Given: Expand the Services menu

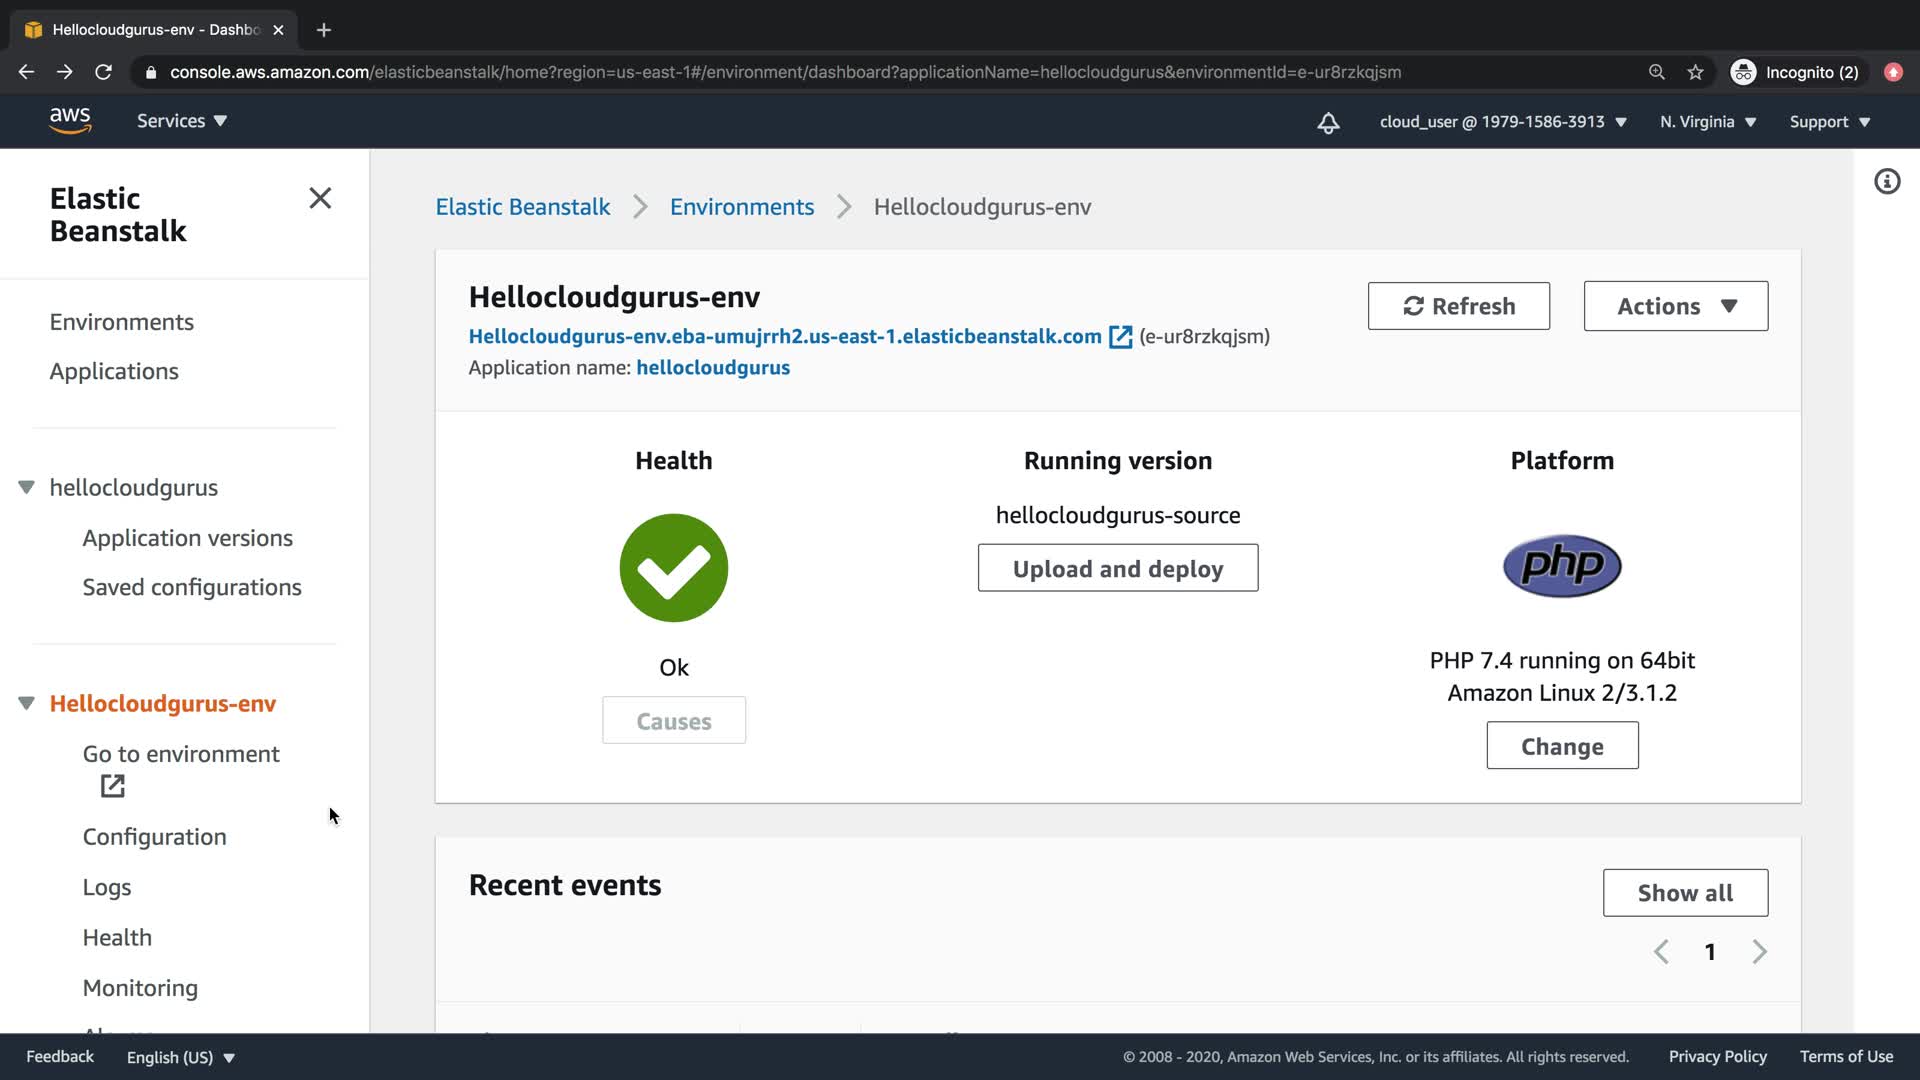Looking at the screenshot, I should (x=182, y=121).
